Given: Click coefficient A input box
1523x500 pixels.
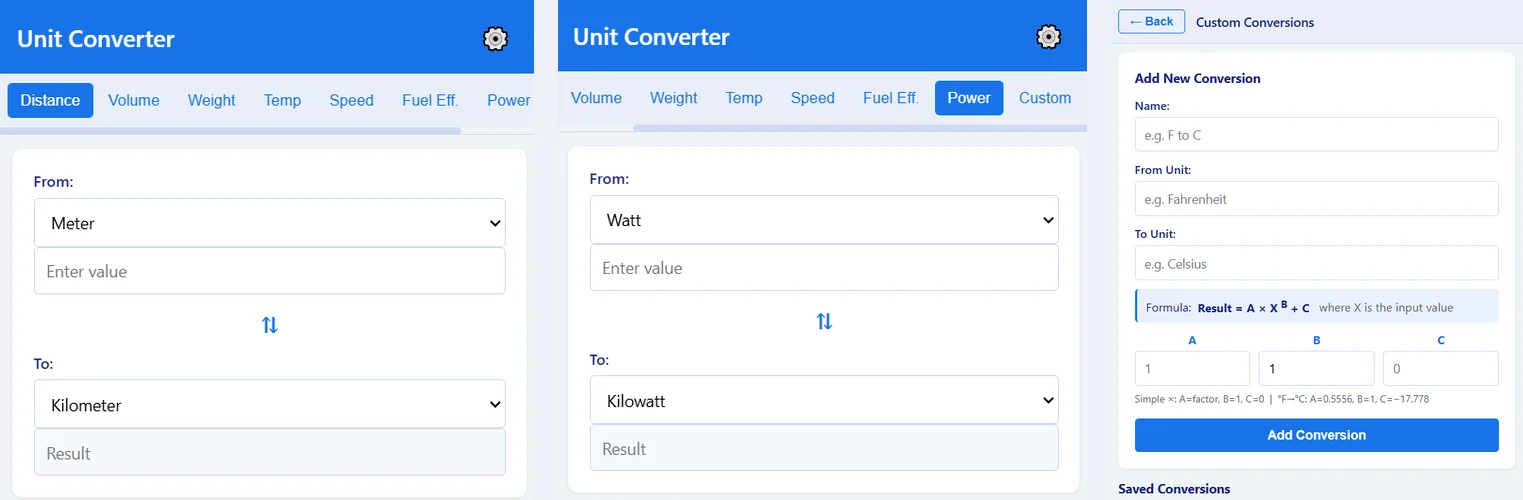Looking at the screenshot, I should [x=1192, y=369].
